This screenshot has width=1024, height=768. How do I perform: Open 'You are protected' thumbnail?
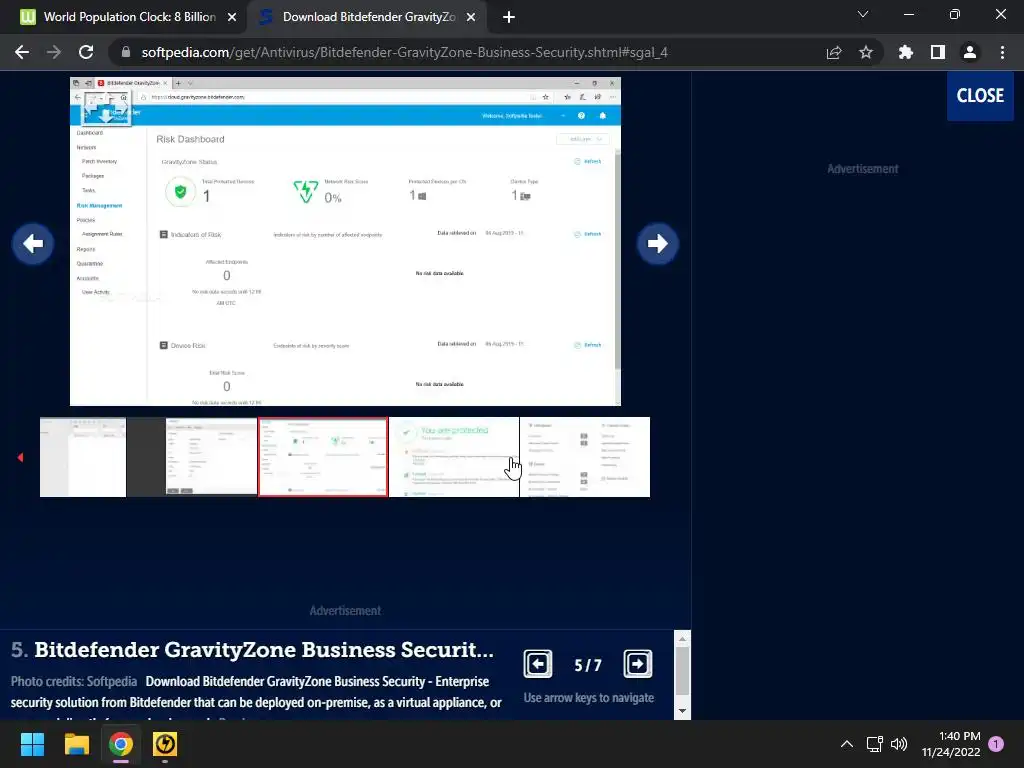tap(454, 457)
